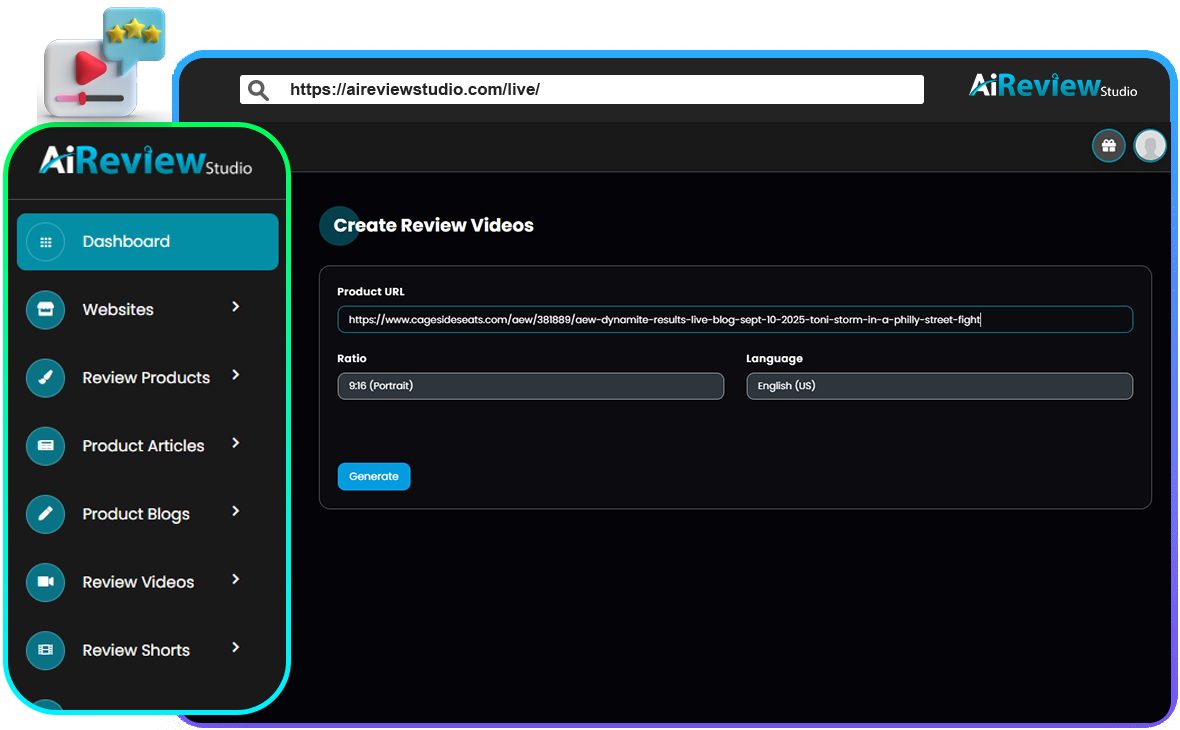Click the aireviewstudio.com address bar
This screenshot has width=1180, height=730.
tap(600, 90)
